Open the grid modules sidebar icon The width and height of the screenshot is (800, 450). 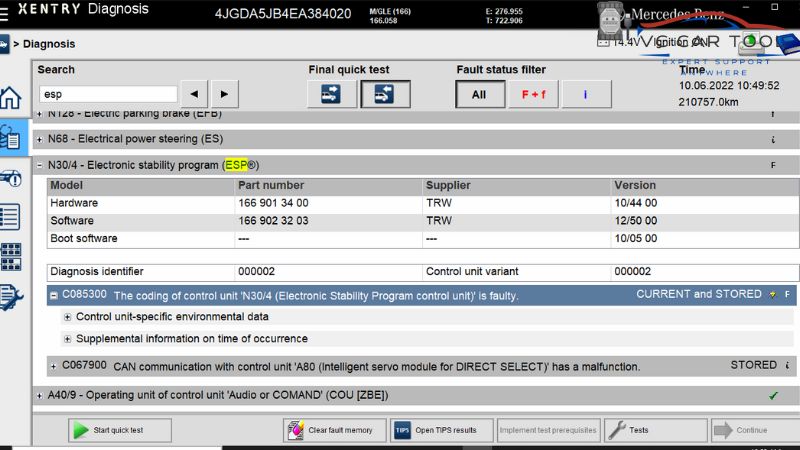point(10,255)
